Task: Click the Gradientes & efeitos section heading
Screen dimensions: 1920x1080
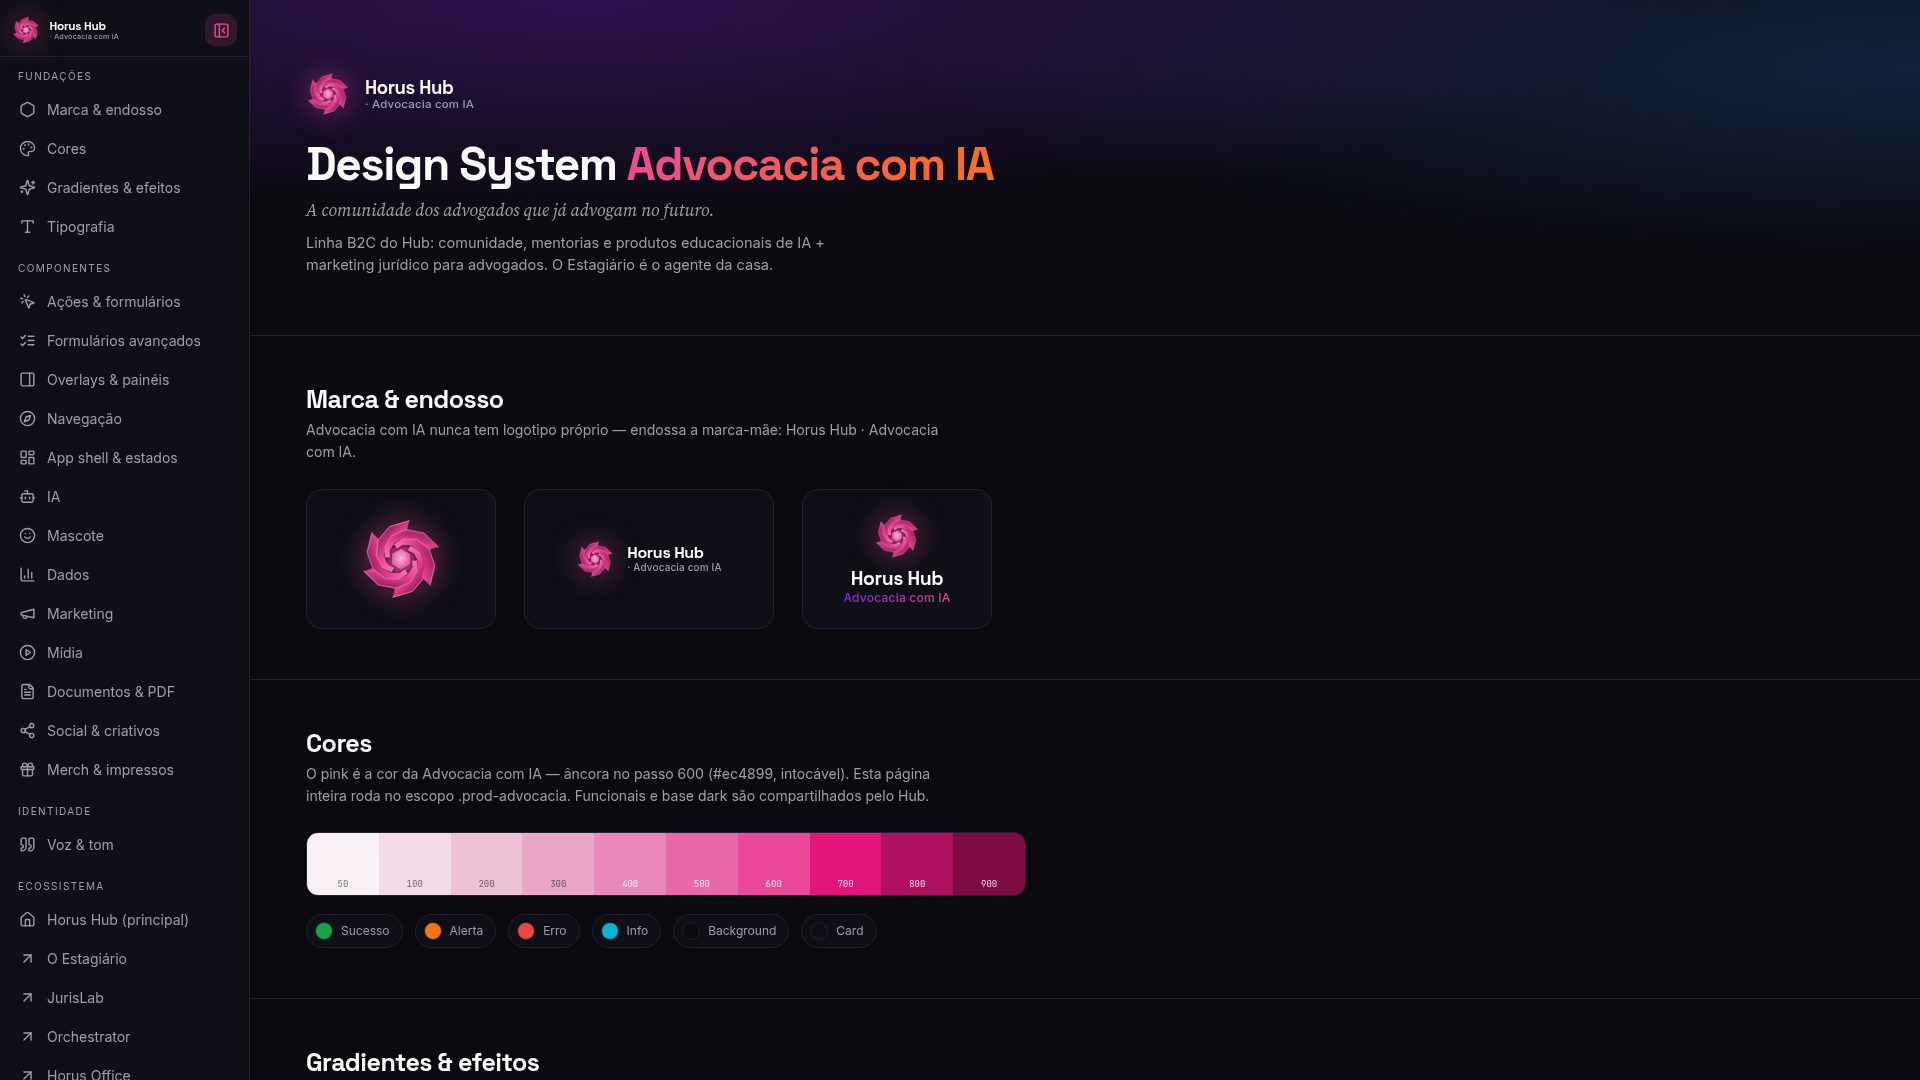Action: pyautogui.click(x=423, y=1063)
